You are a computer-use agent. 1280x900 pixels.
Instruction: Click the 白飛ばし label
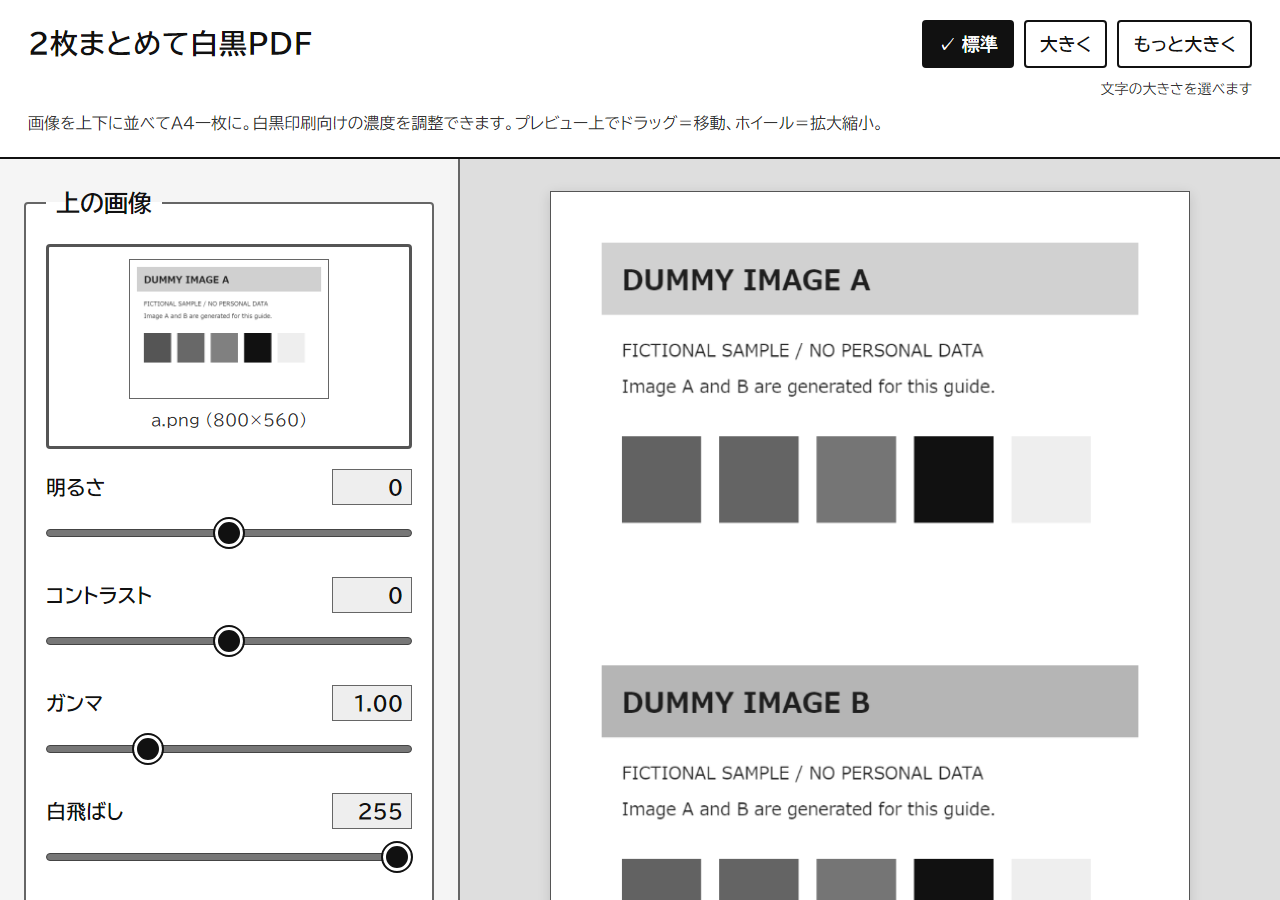click(x=85, y=811)
